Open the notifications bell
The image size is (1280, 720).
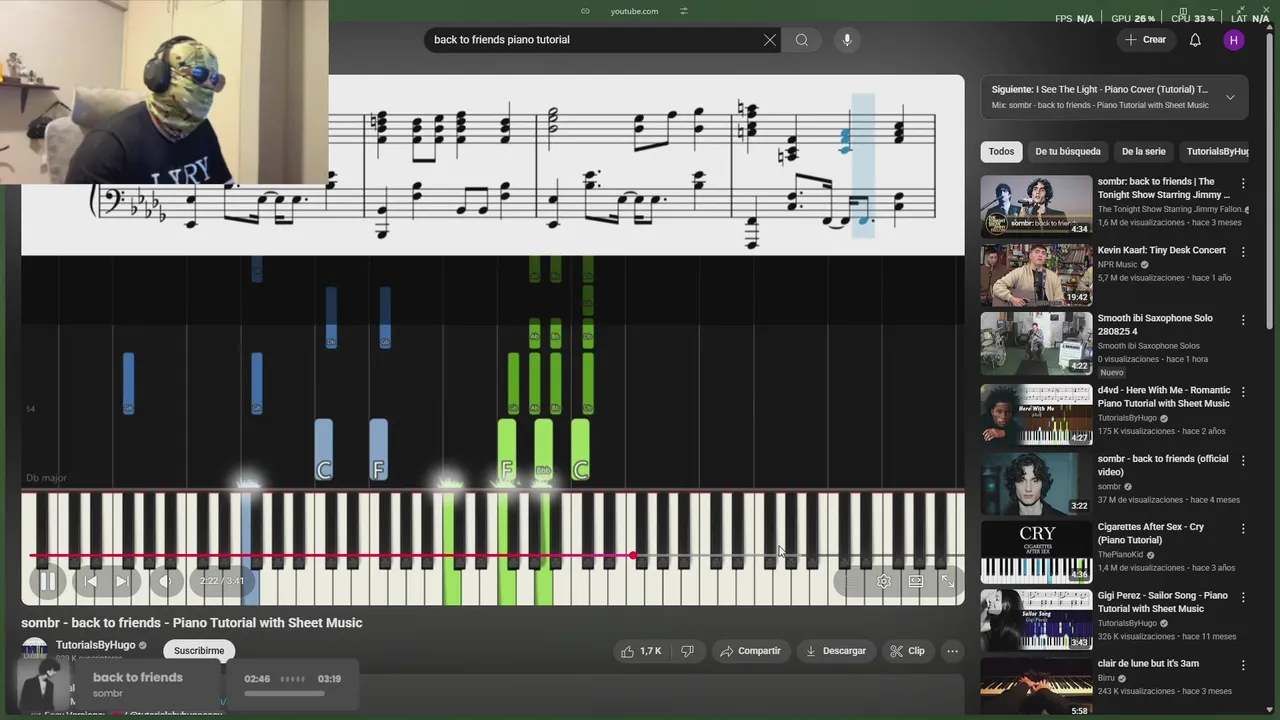(x=1195, y=40)
